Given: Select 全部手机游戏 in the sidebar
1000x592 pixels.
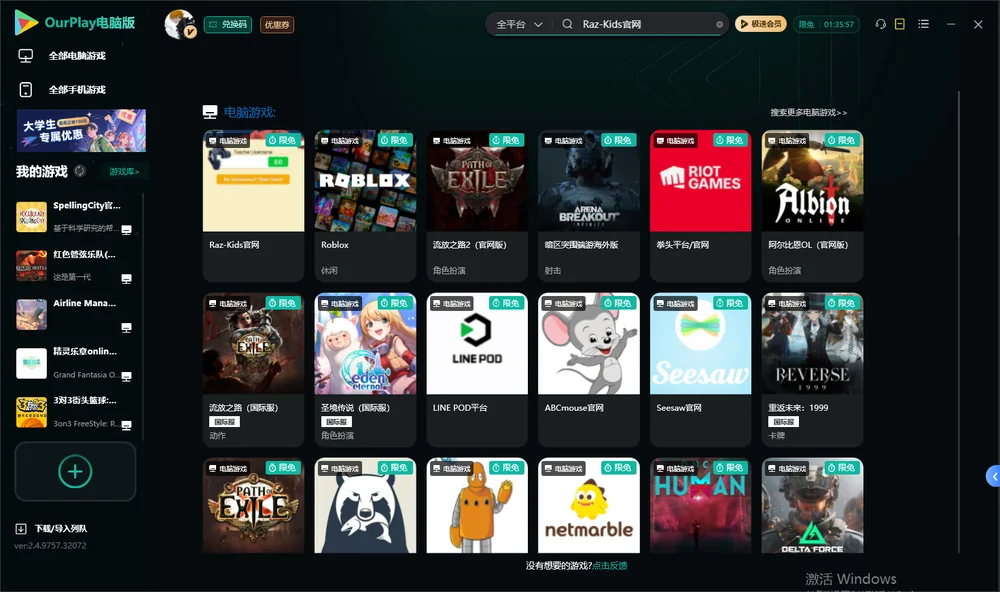Looking at the screenshot, I should [62, 90].
